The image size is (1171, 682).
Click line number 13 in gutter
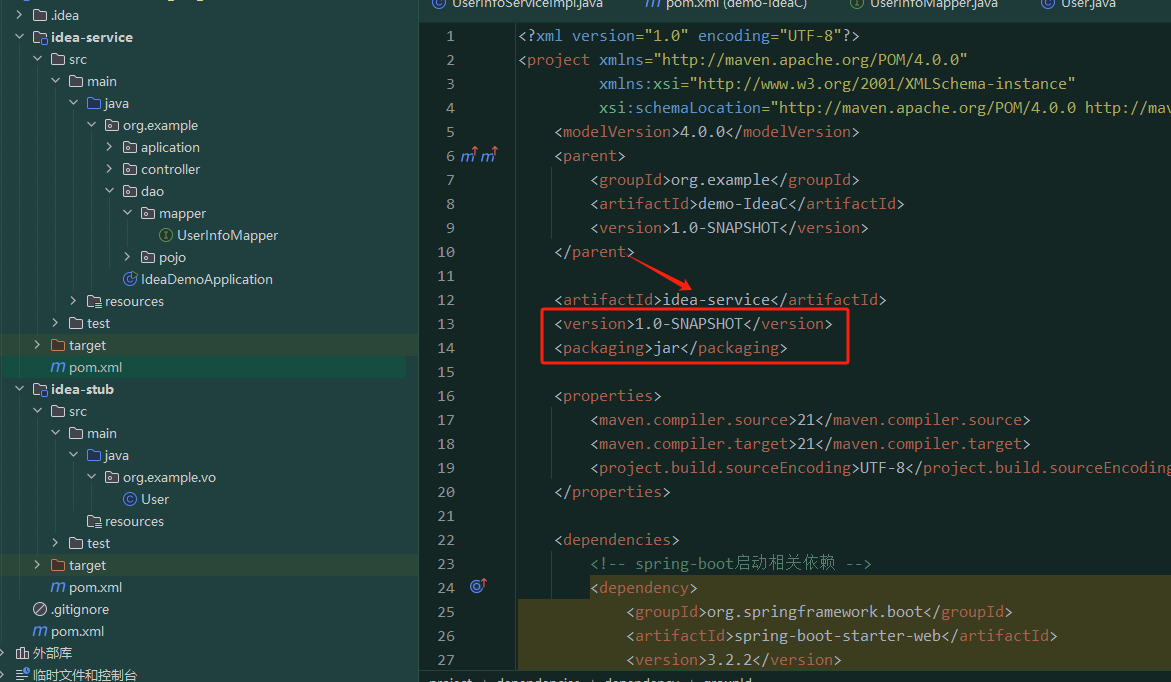446,323
